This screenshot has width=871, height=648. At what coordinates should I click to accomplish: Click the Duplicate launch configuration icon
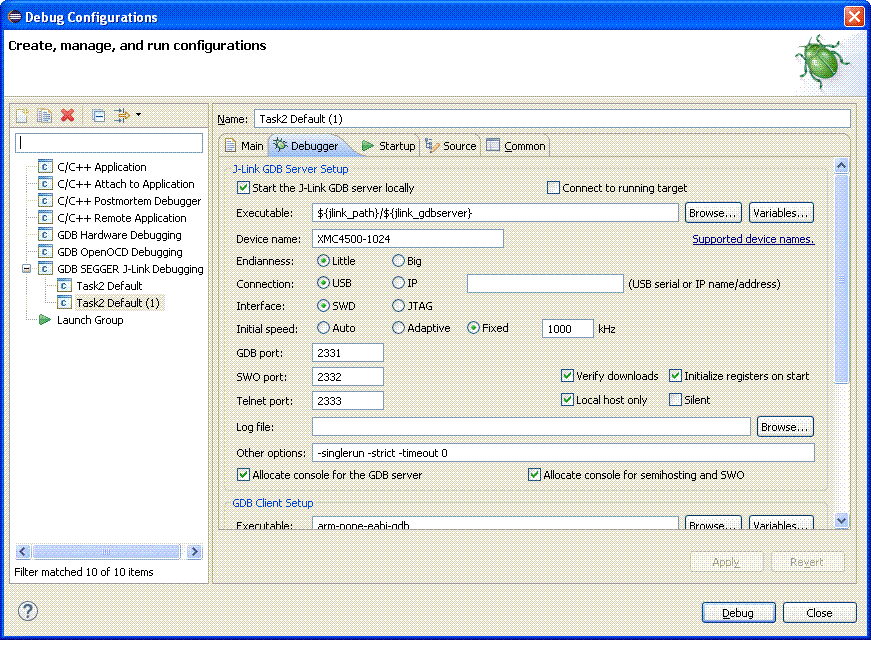coord(44,115)
